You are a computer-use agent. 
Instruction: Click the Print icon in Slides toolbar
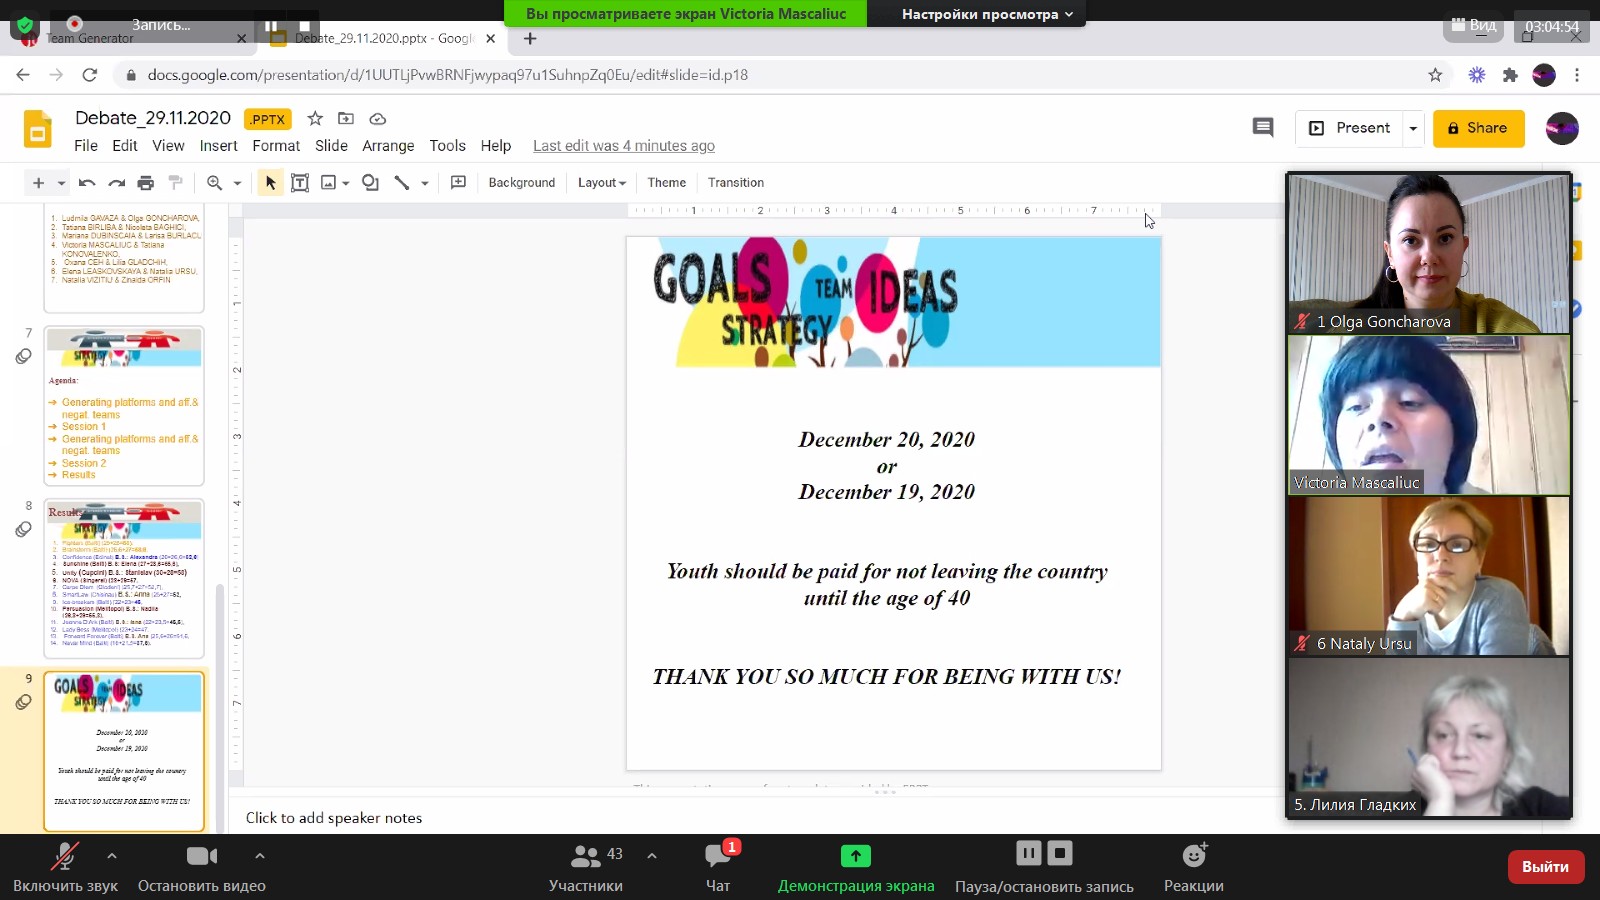point(146,183)
